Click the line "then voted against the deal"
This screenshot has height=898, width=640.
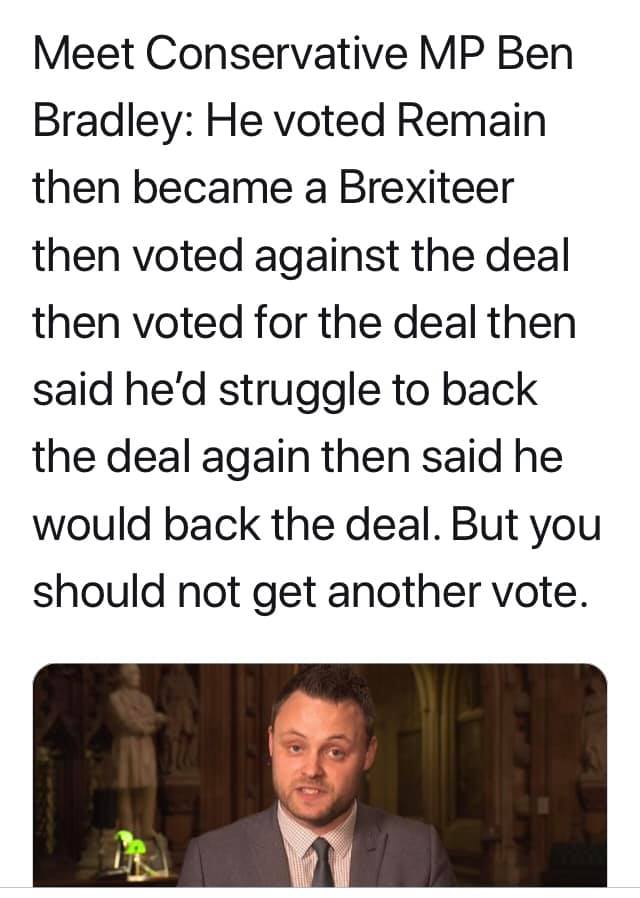(x=300, y=255)
